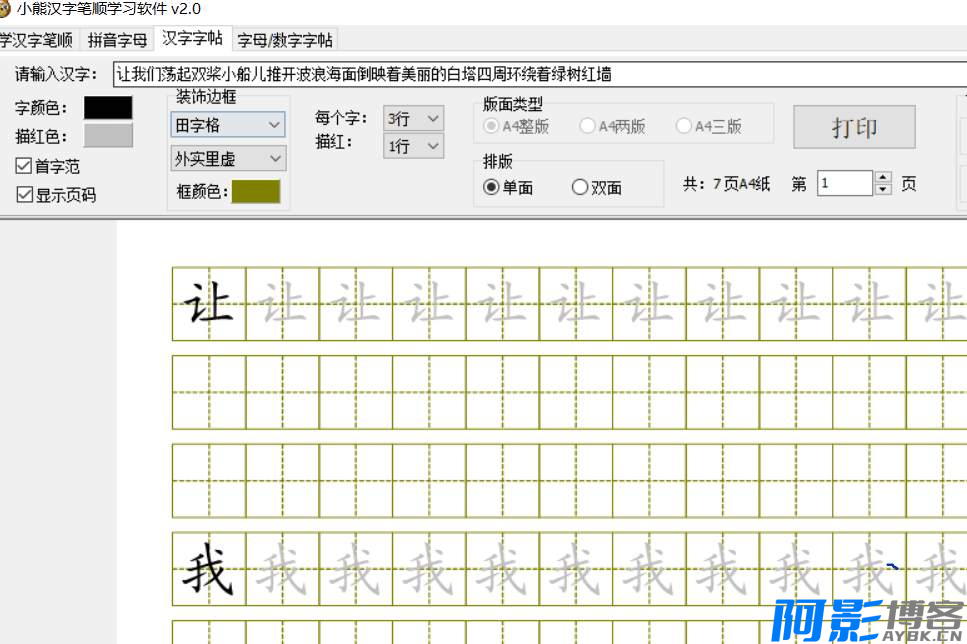Click the 共: 7页A4纸 page count text
The width and height of the screenshot is (967, 644).
726,184
